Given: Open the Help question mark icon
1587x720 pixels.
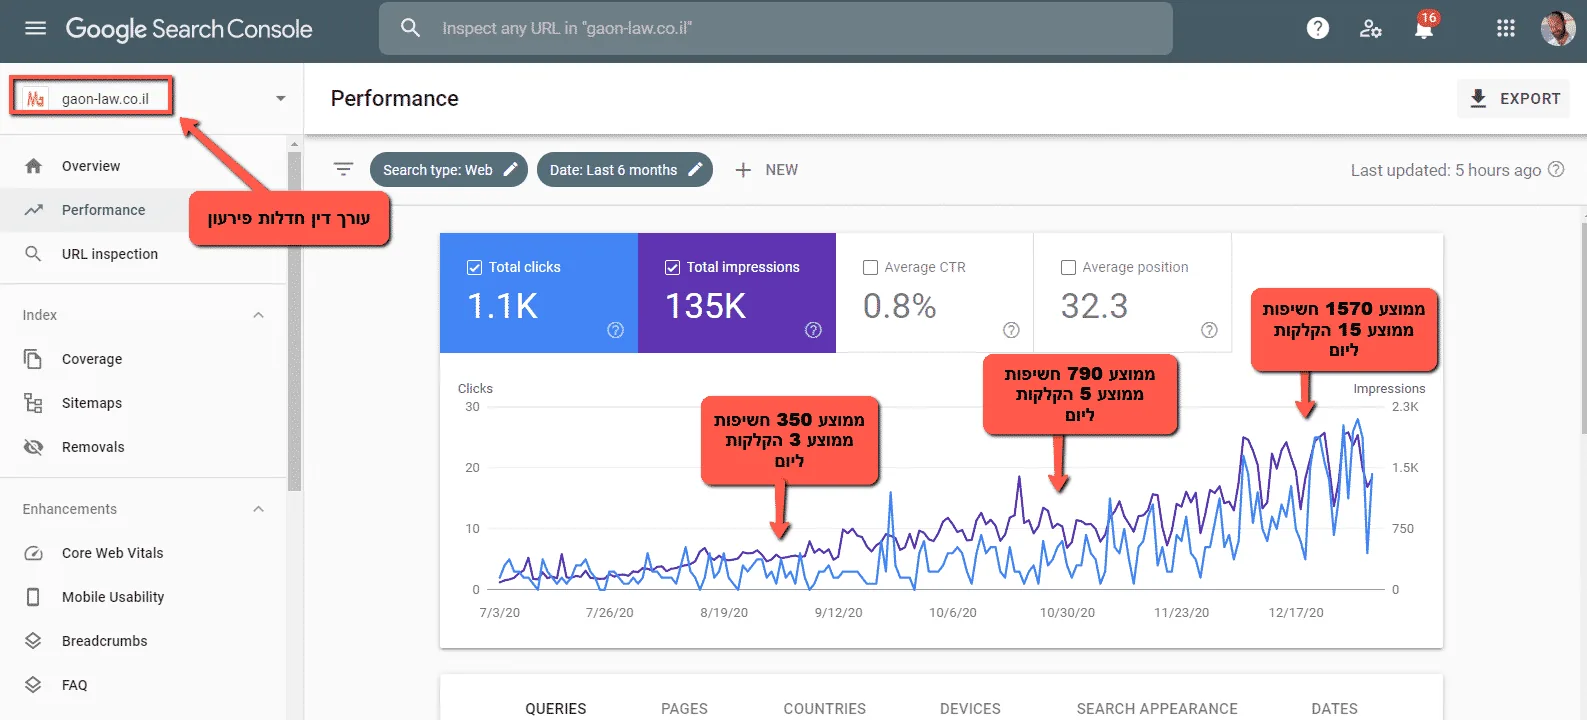Looking at the screenshot, I should point(1318,28).
